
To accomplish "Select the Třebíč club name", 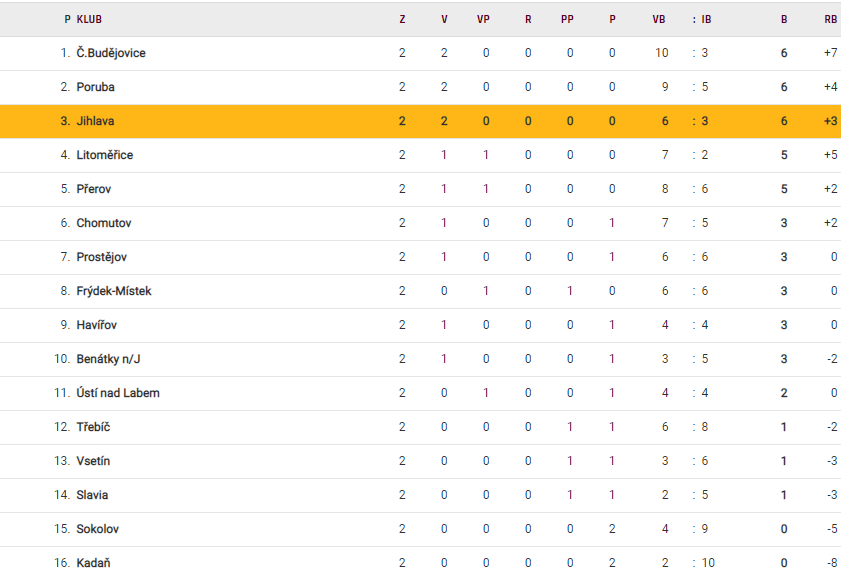I will [93, 427].
